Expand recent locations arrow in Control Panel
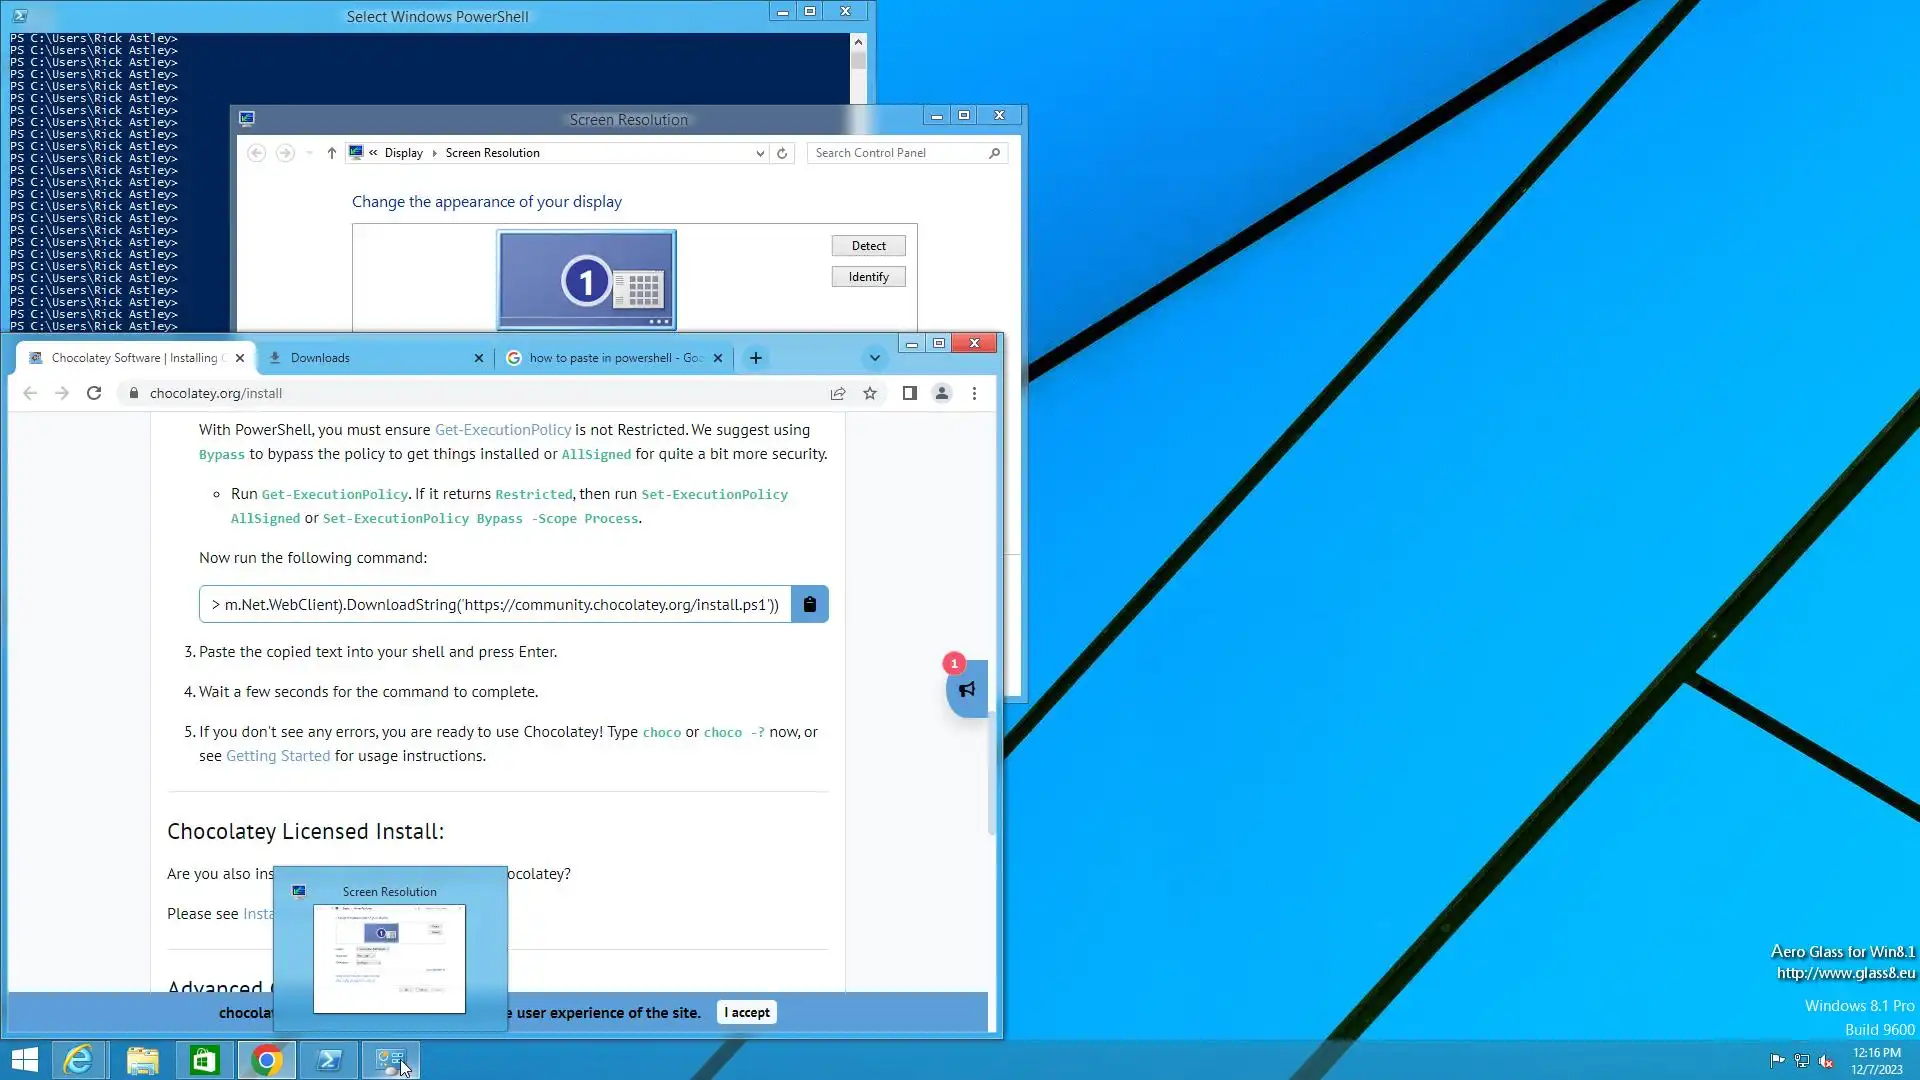Viewport: 1920px width, 1080px height. [309, 153]
